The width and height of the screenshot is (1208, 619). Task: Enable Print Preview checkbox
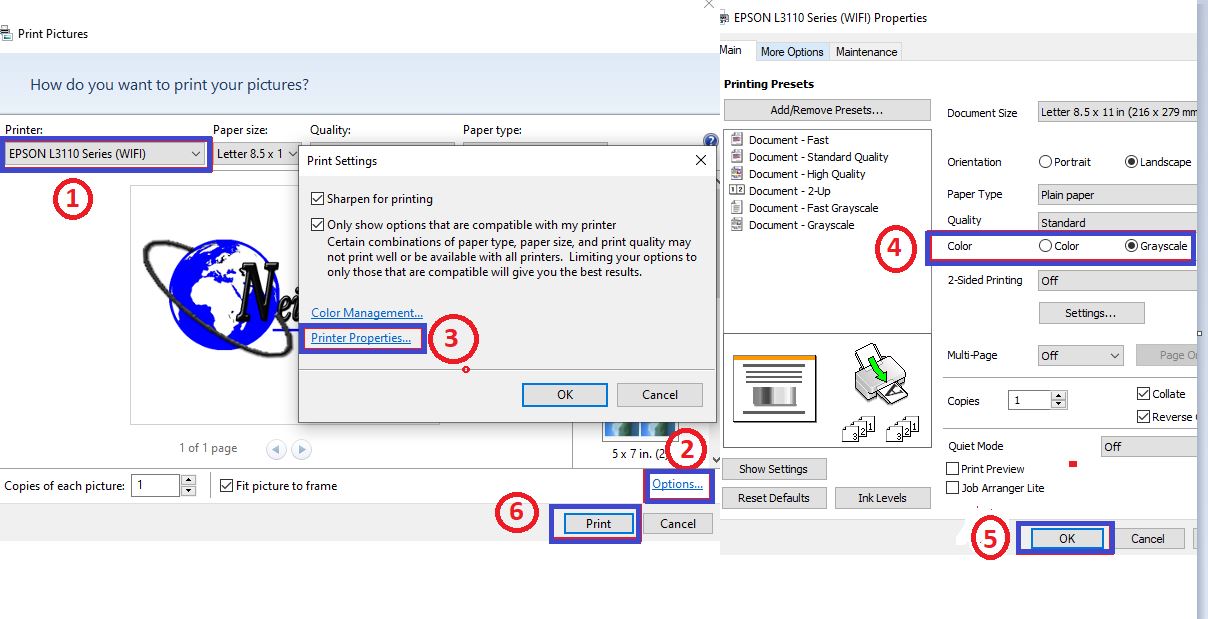pyautogui.click(x=953, y=469)
